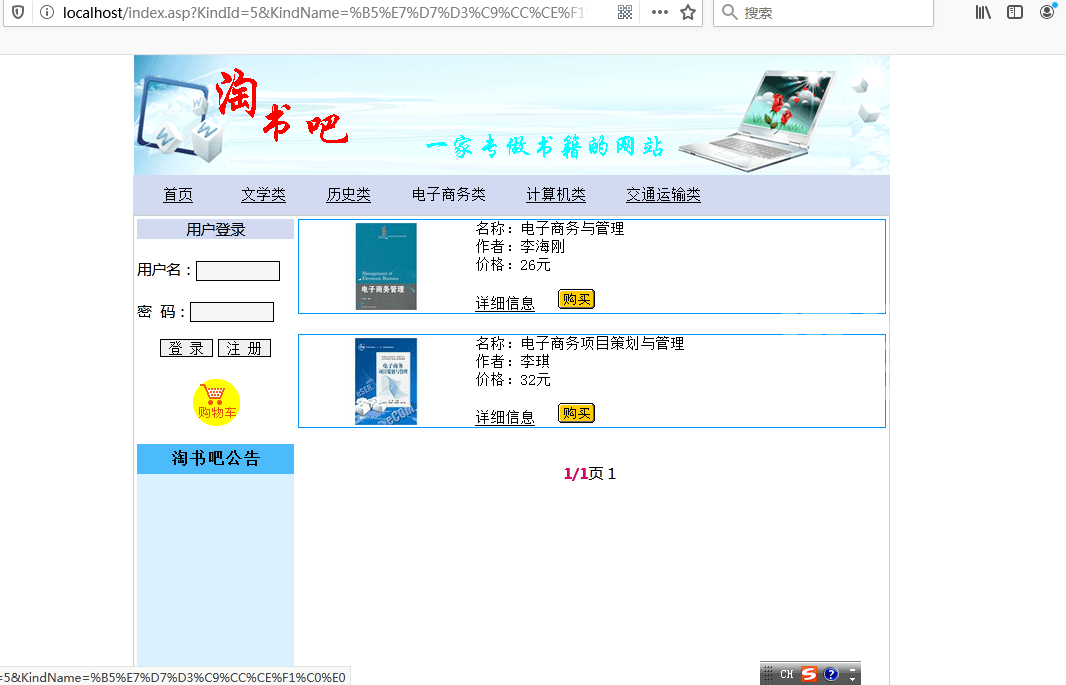Click the Sogou input method icon
The height and width of the screenshot is (685, 1066).
coord(809,674)
